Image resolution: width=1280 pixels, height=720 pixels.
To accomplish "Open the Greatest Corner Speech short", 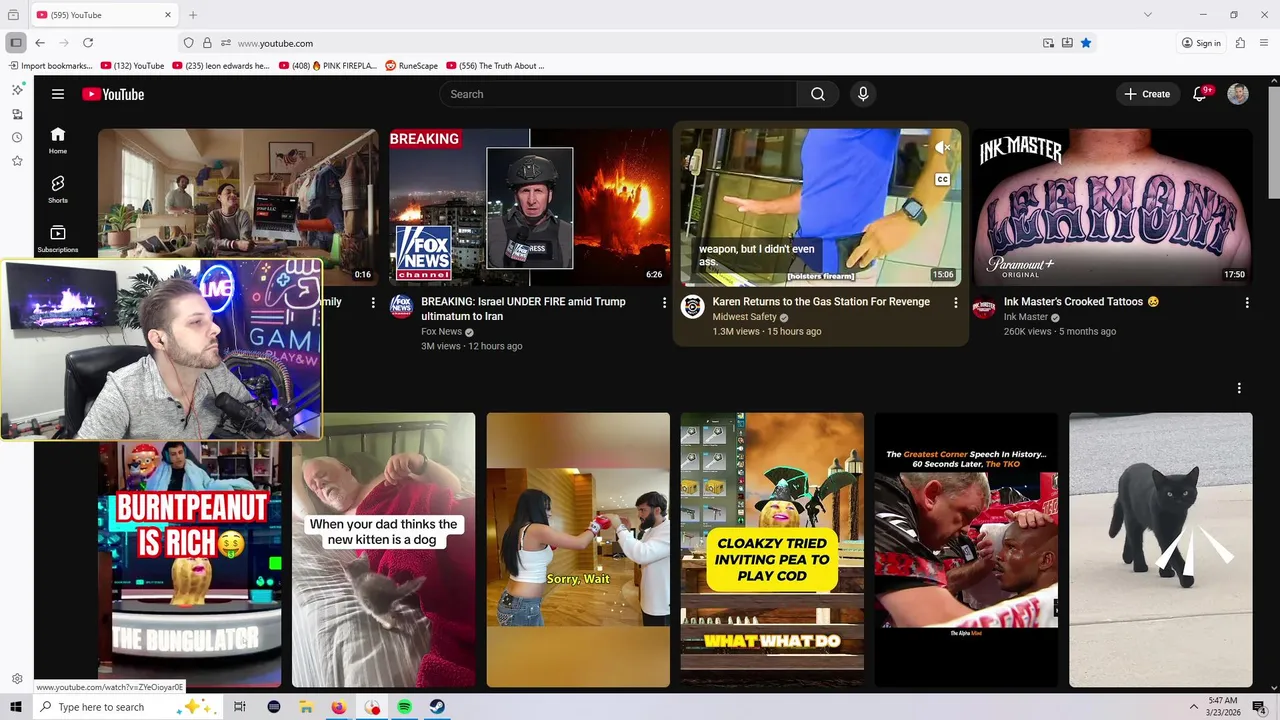I will (x=966, y=550).
